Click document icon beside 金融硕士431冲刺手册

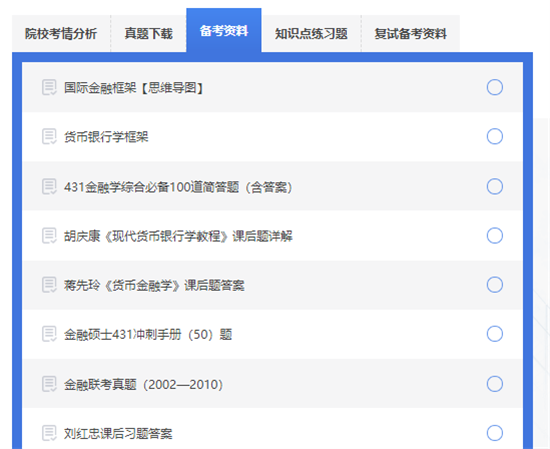[49, 334]
